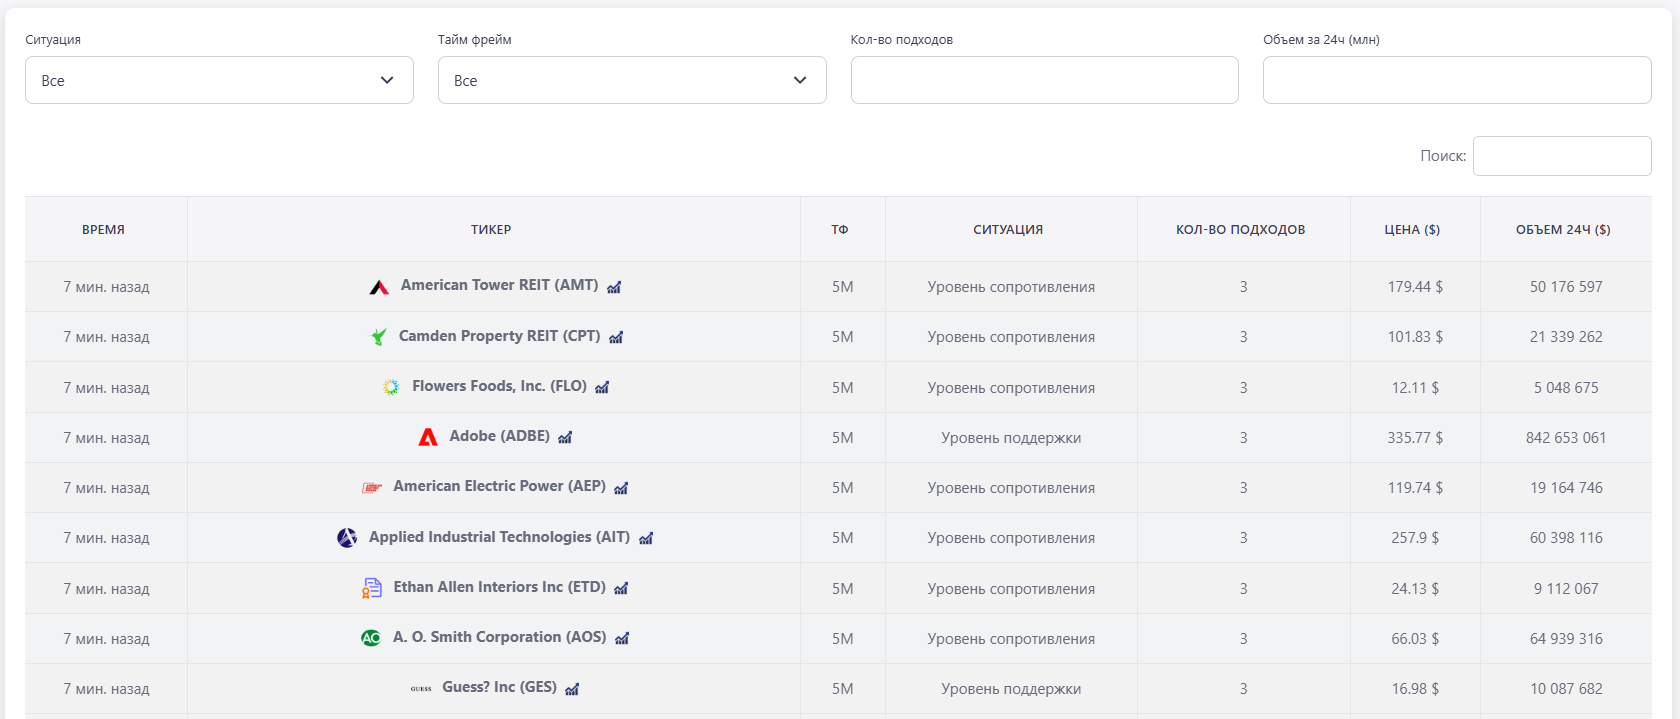Open the Тайм фрейм dropdown

click(632, 80)
